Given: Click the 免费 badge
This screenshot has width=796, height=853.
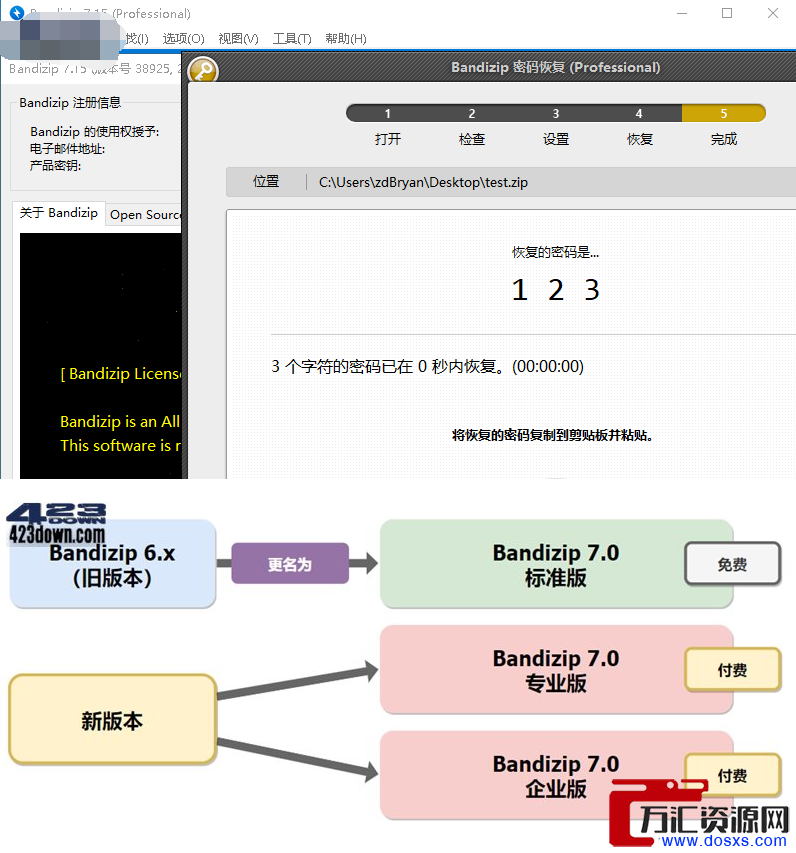Looking at the screenshot, I should (732, 564).
